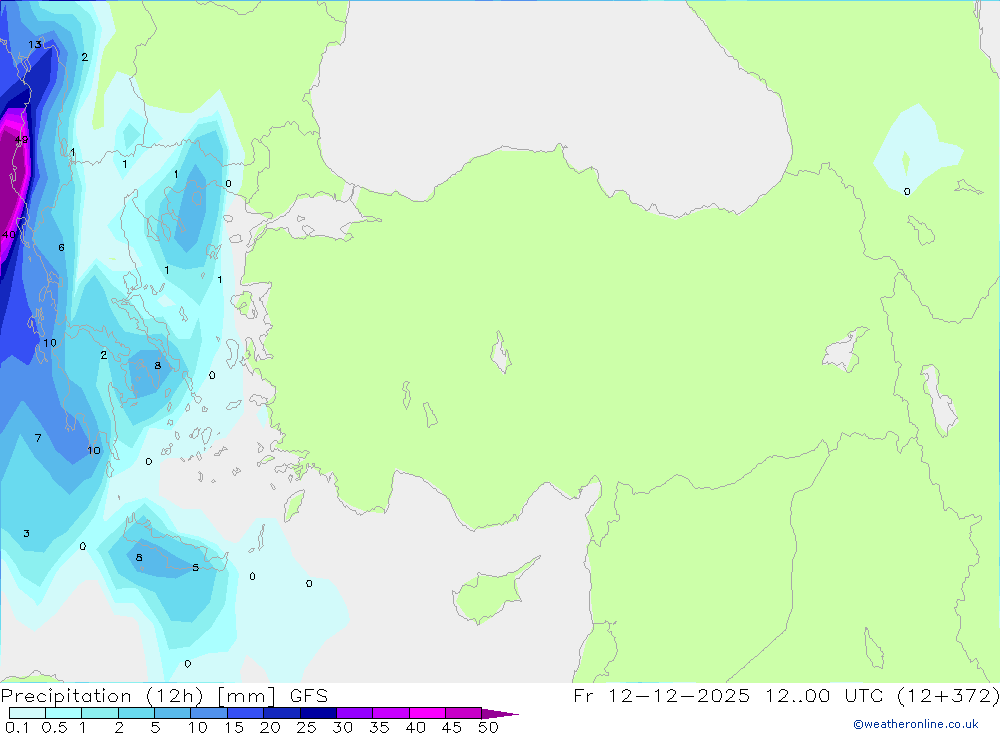Viewport: 1000px width, 733px height.
Task: Click the legend scale label '30'
Action: pos(342,727)
